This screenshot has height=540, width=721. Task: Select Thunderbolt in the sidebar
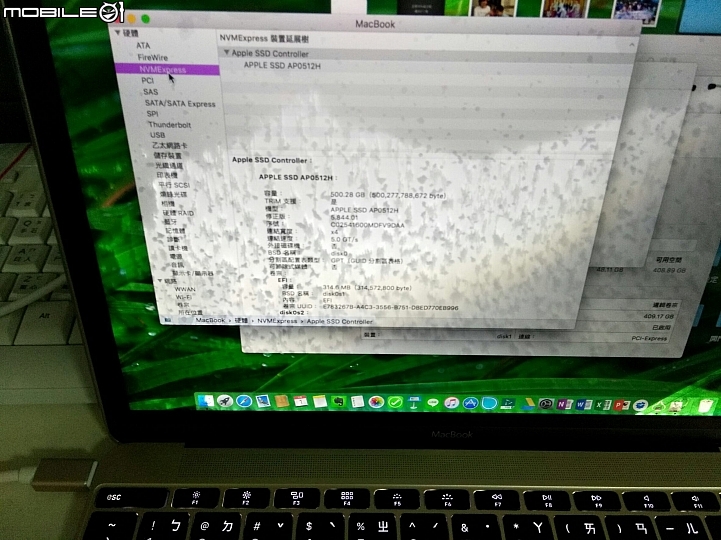[x=169, y=125]
